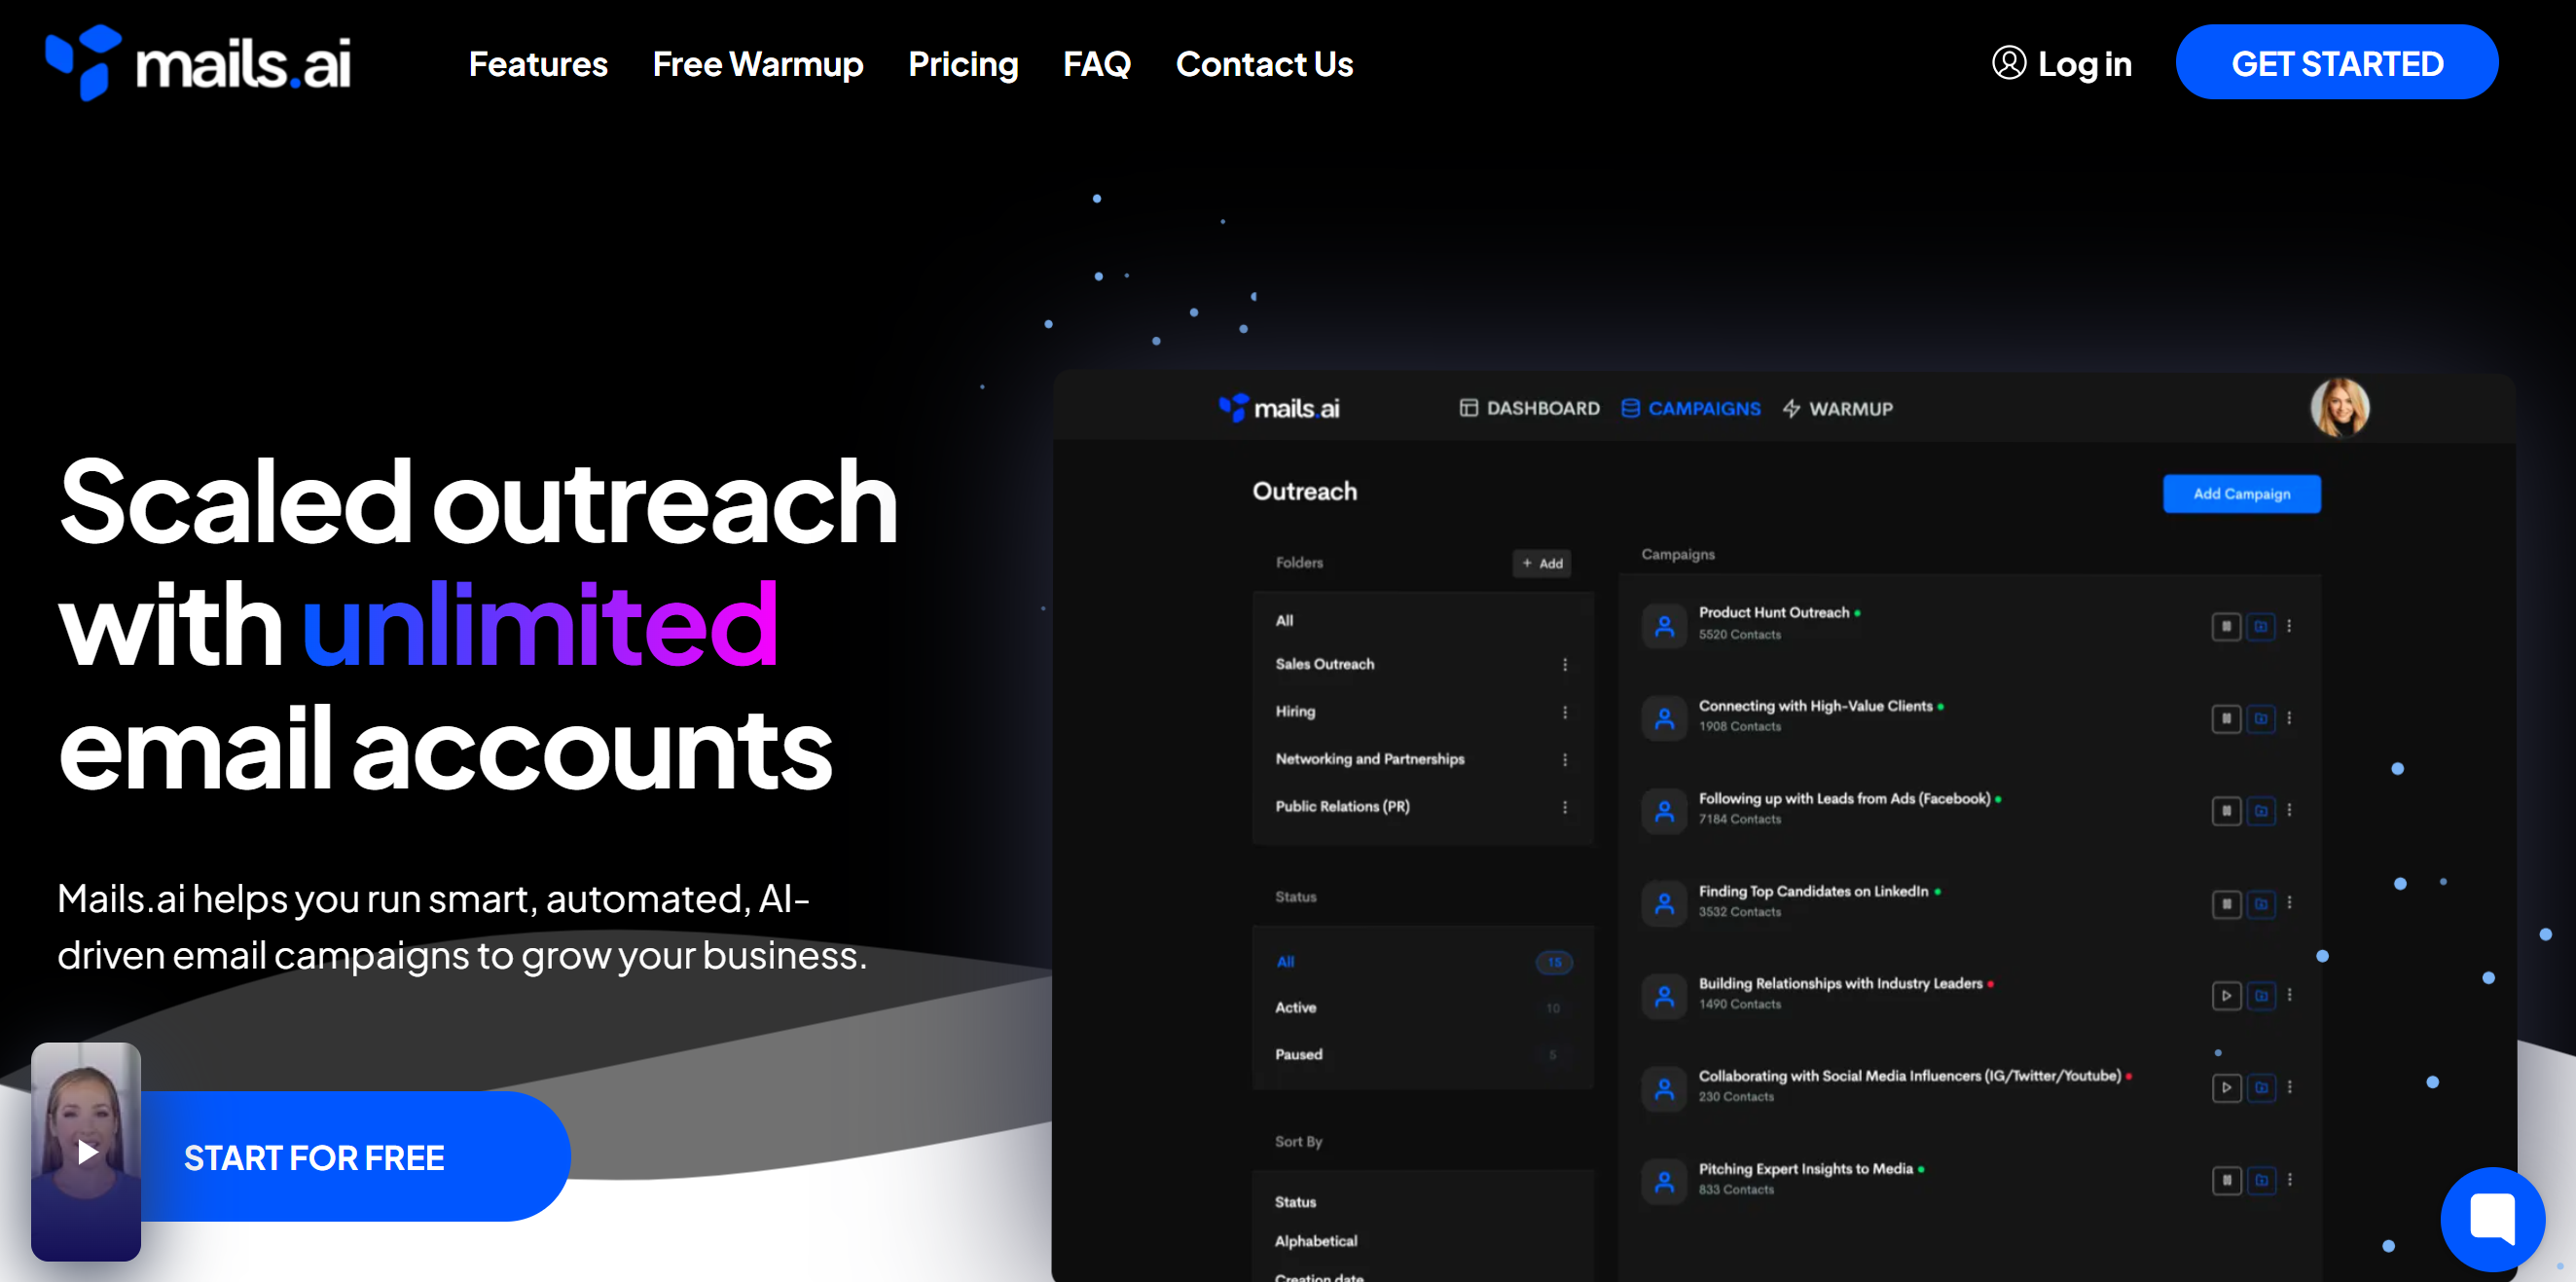Open more options for Finding Top Candidates
Screen dimensions: 2576x1282
click(2289, 903)
